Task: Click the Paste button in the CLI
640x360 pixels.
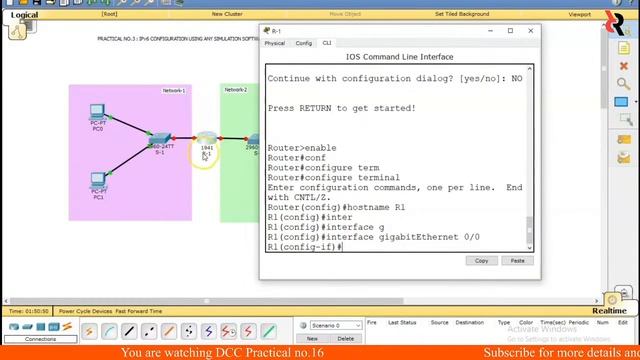Action: tap(518, 260)
